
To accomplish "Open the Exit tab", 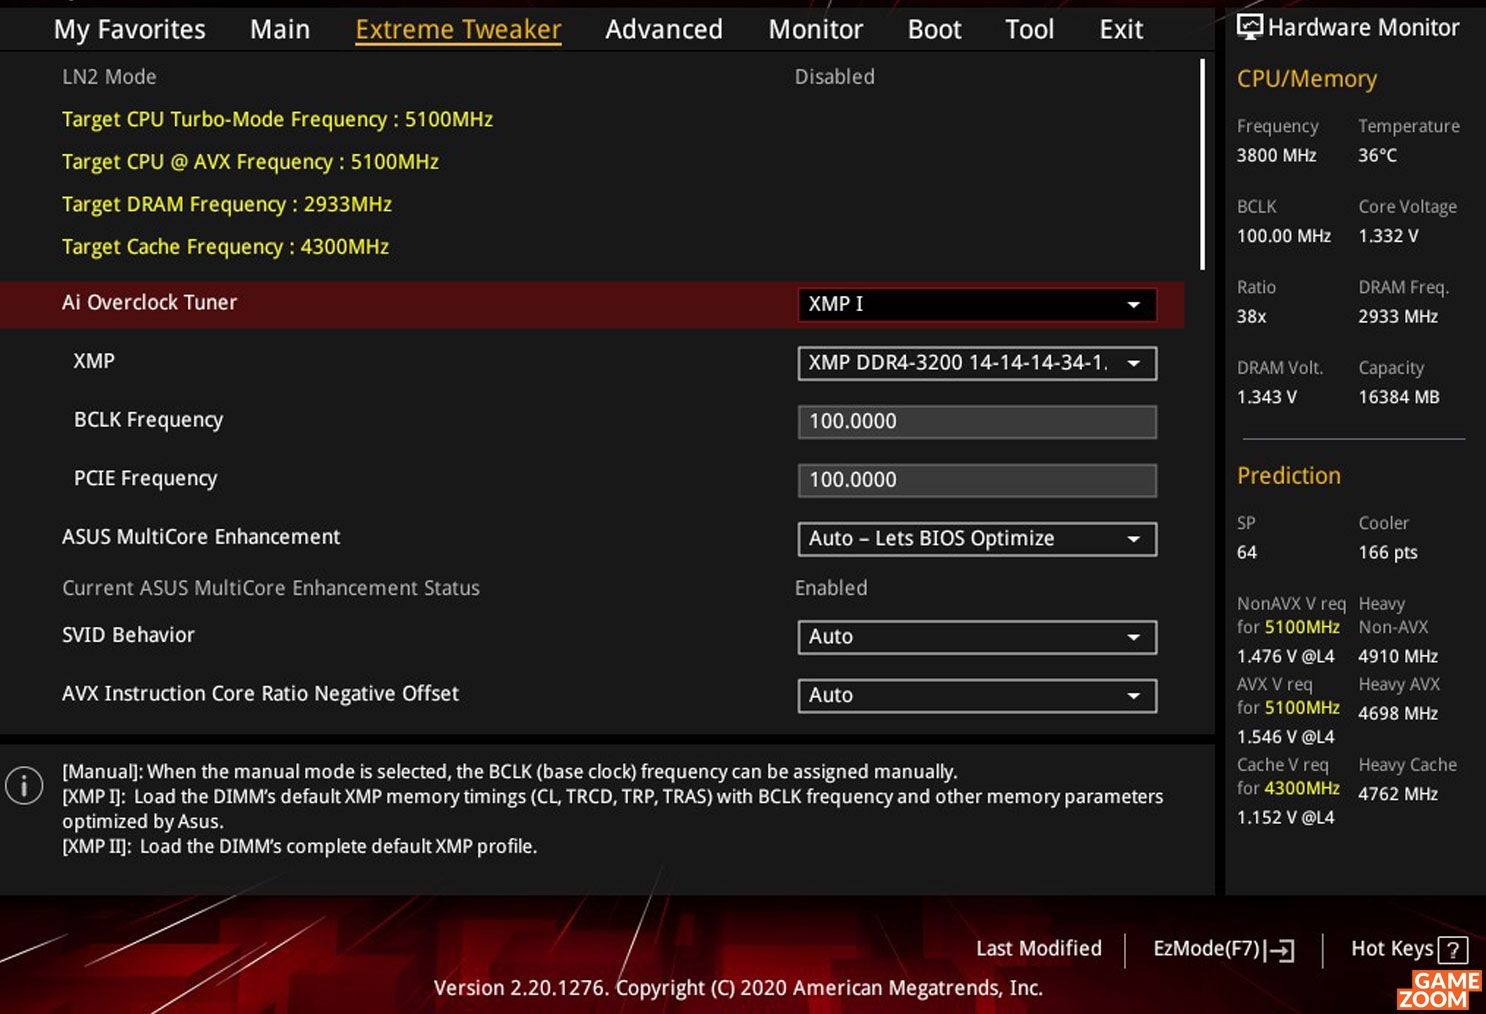I will click(1121, 30).
